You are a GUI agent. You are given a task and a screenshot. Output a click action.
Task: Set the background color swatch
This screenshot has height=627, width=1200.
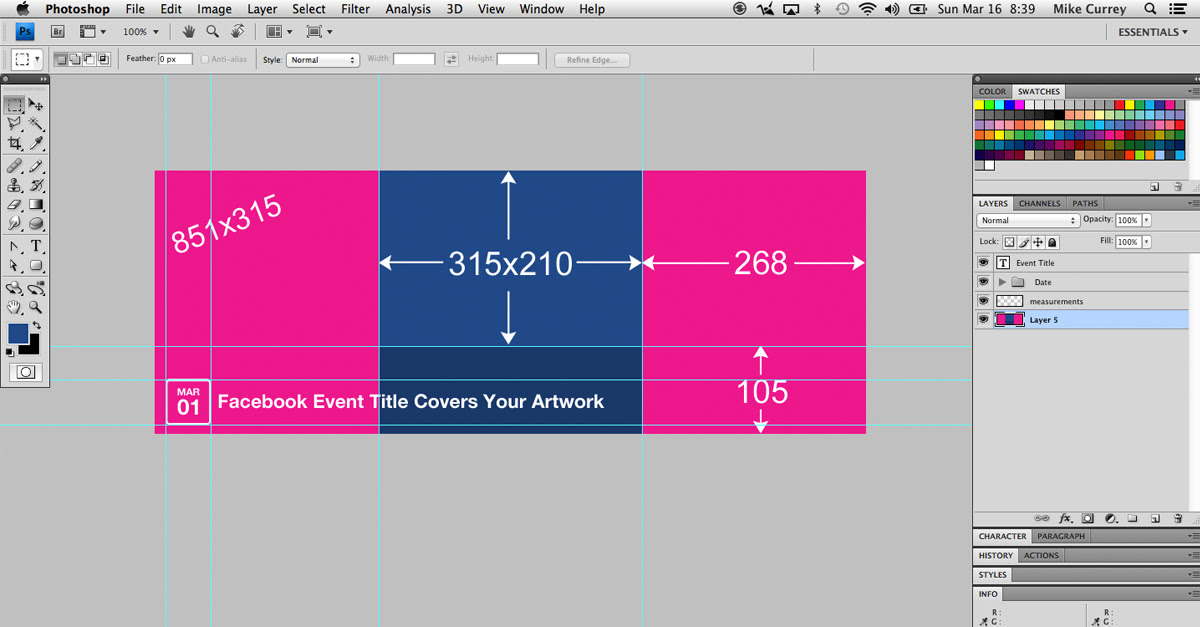33,348
